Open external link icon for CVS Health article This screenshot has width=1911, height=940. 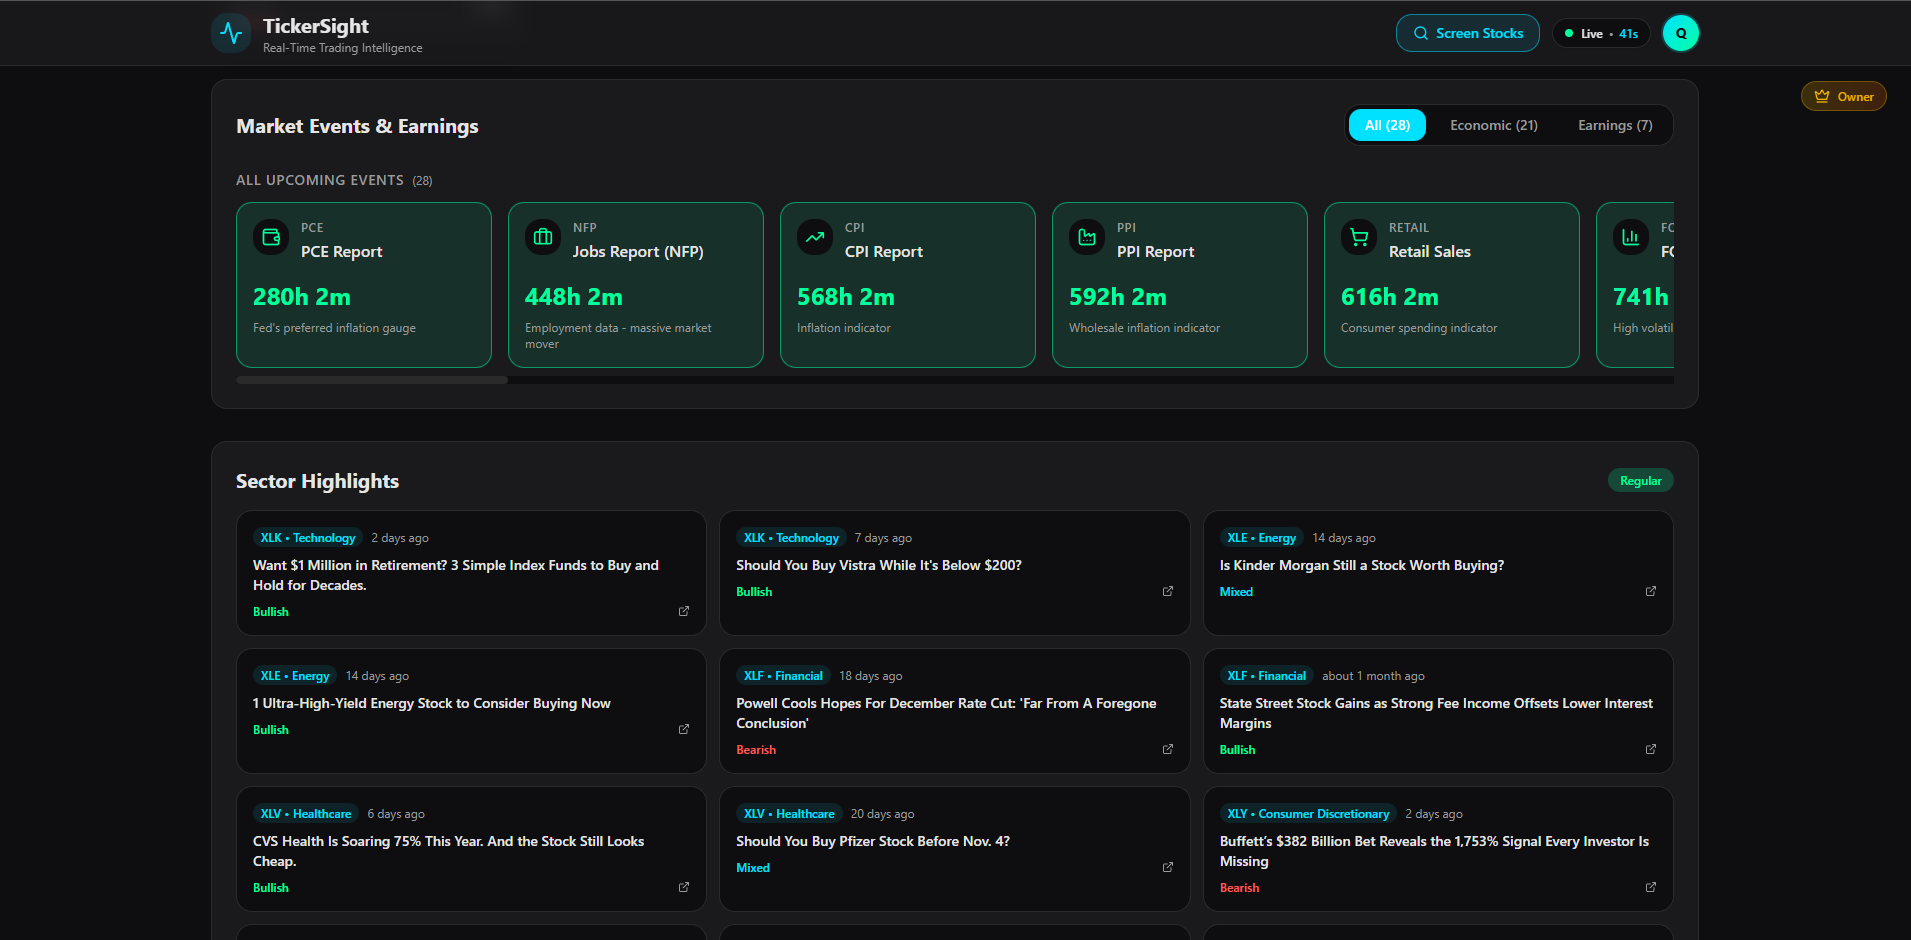click(684, 887)
